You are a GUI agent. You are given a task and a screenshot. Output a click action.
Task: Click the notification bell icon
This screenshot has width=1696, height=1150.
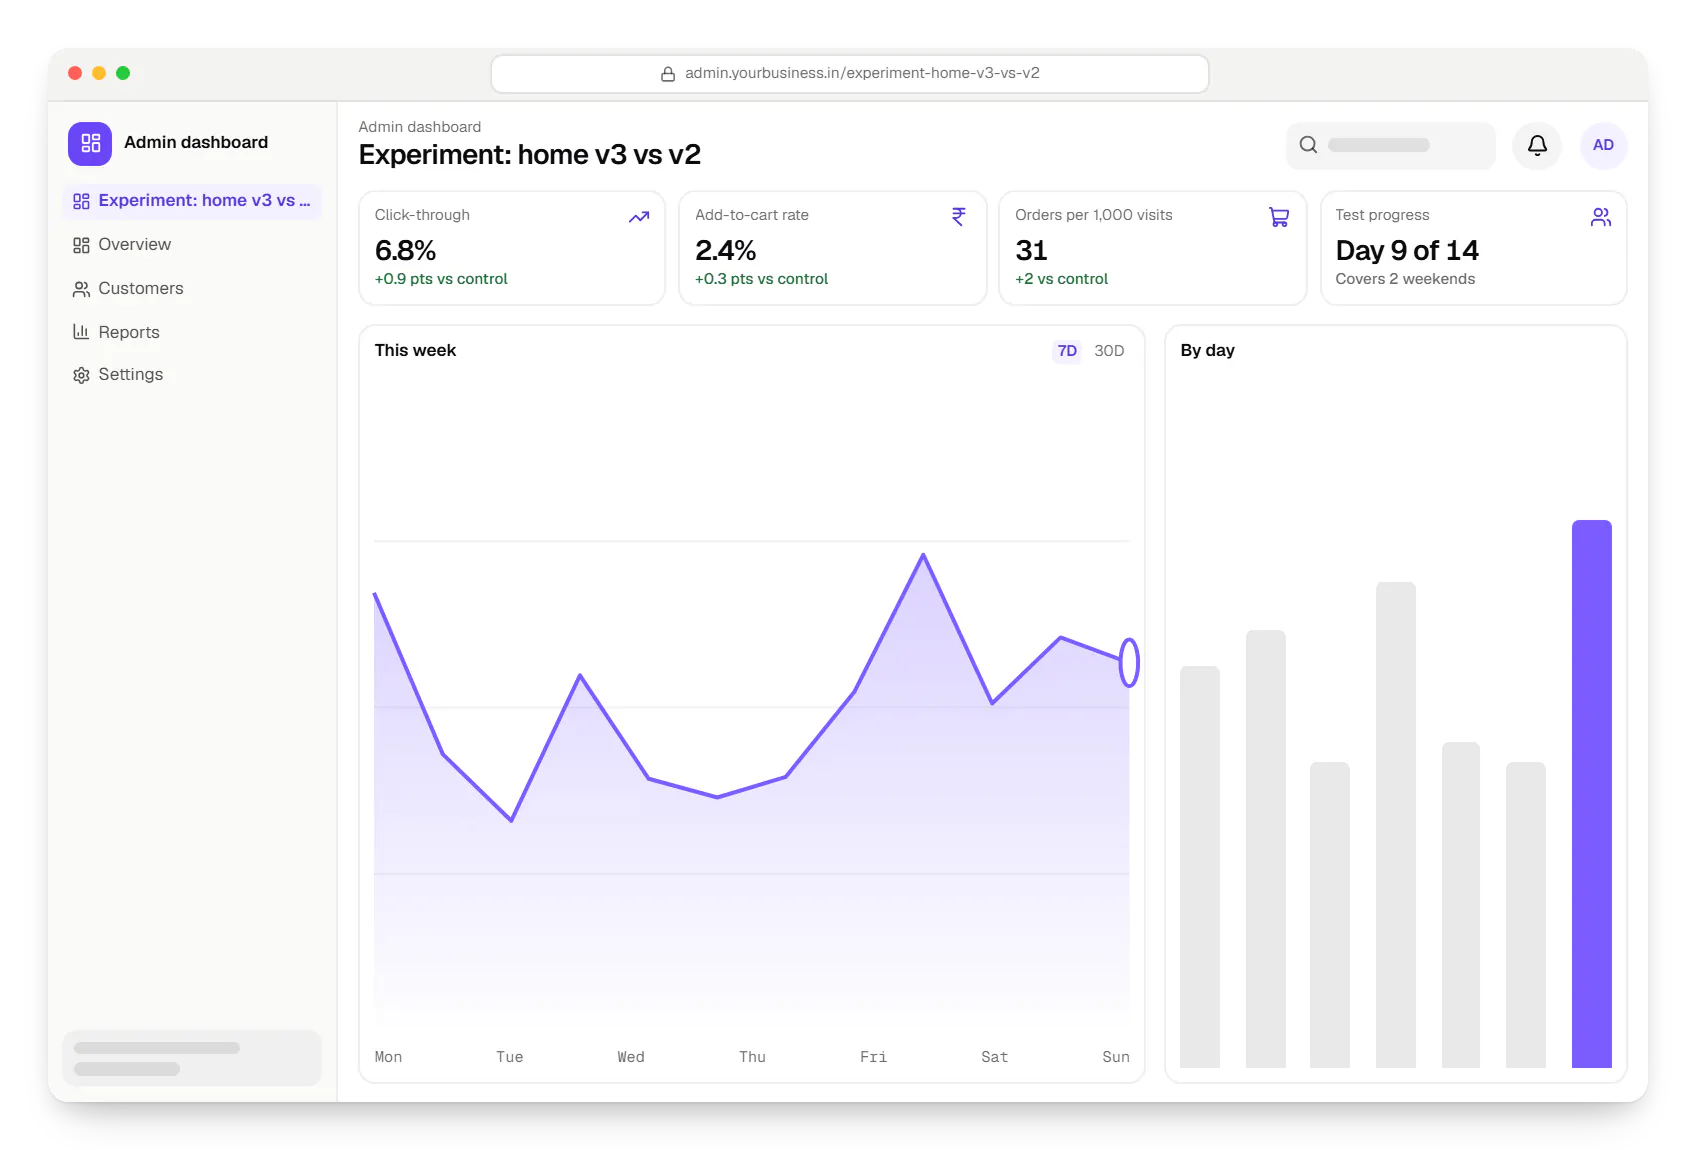[x=1537, y=145]
